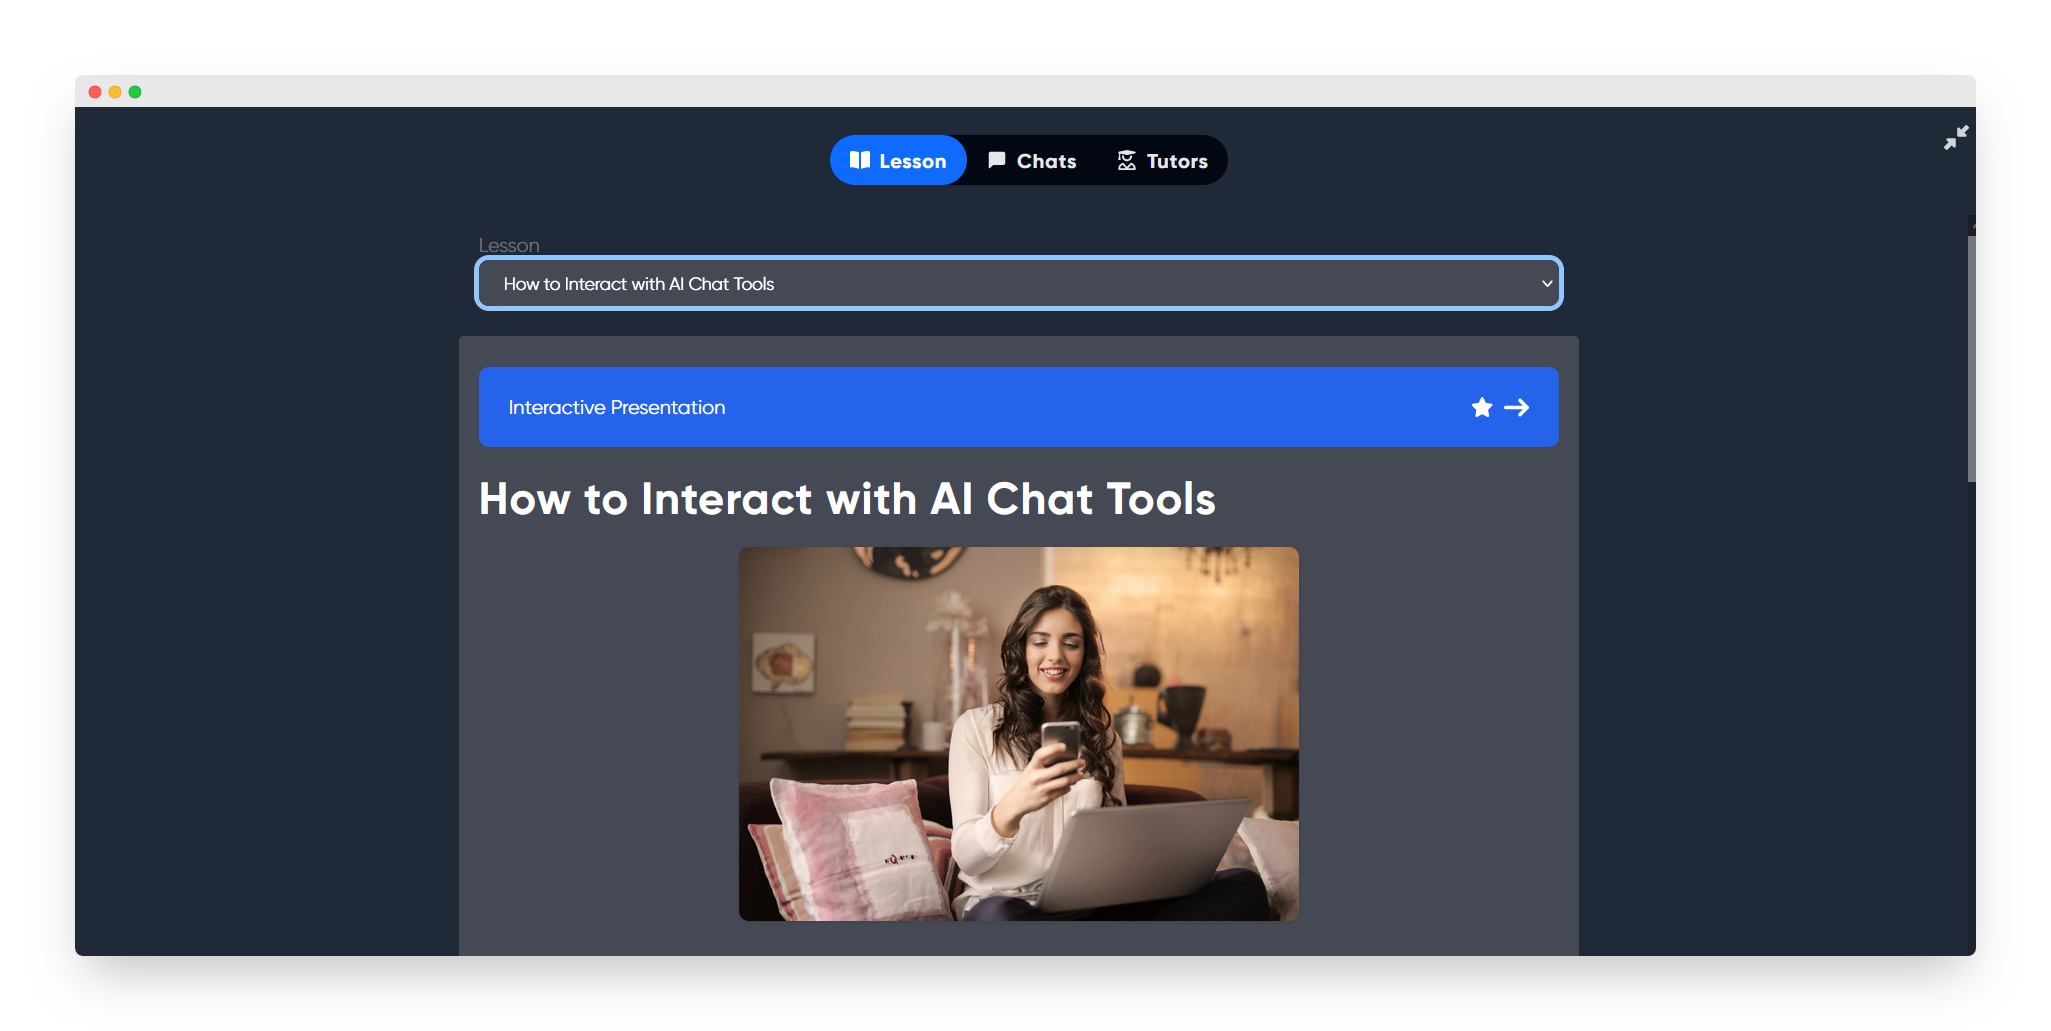Click the yellow minimize traffic-light button
This screenshot has width=2051, height=1031.
114,91
